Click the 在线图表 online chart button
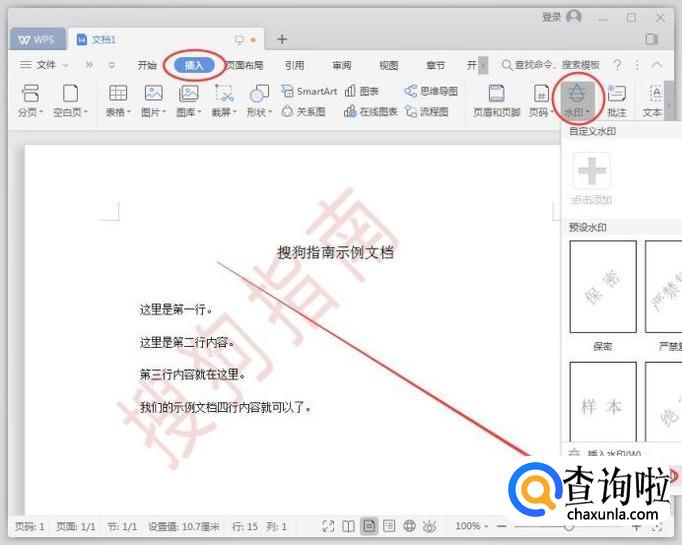 click(x=371, y=112)
